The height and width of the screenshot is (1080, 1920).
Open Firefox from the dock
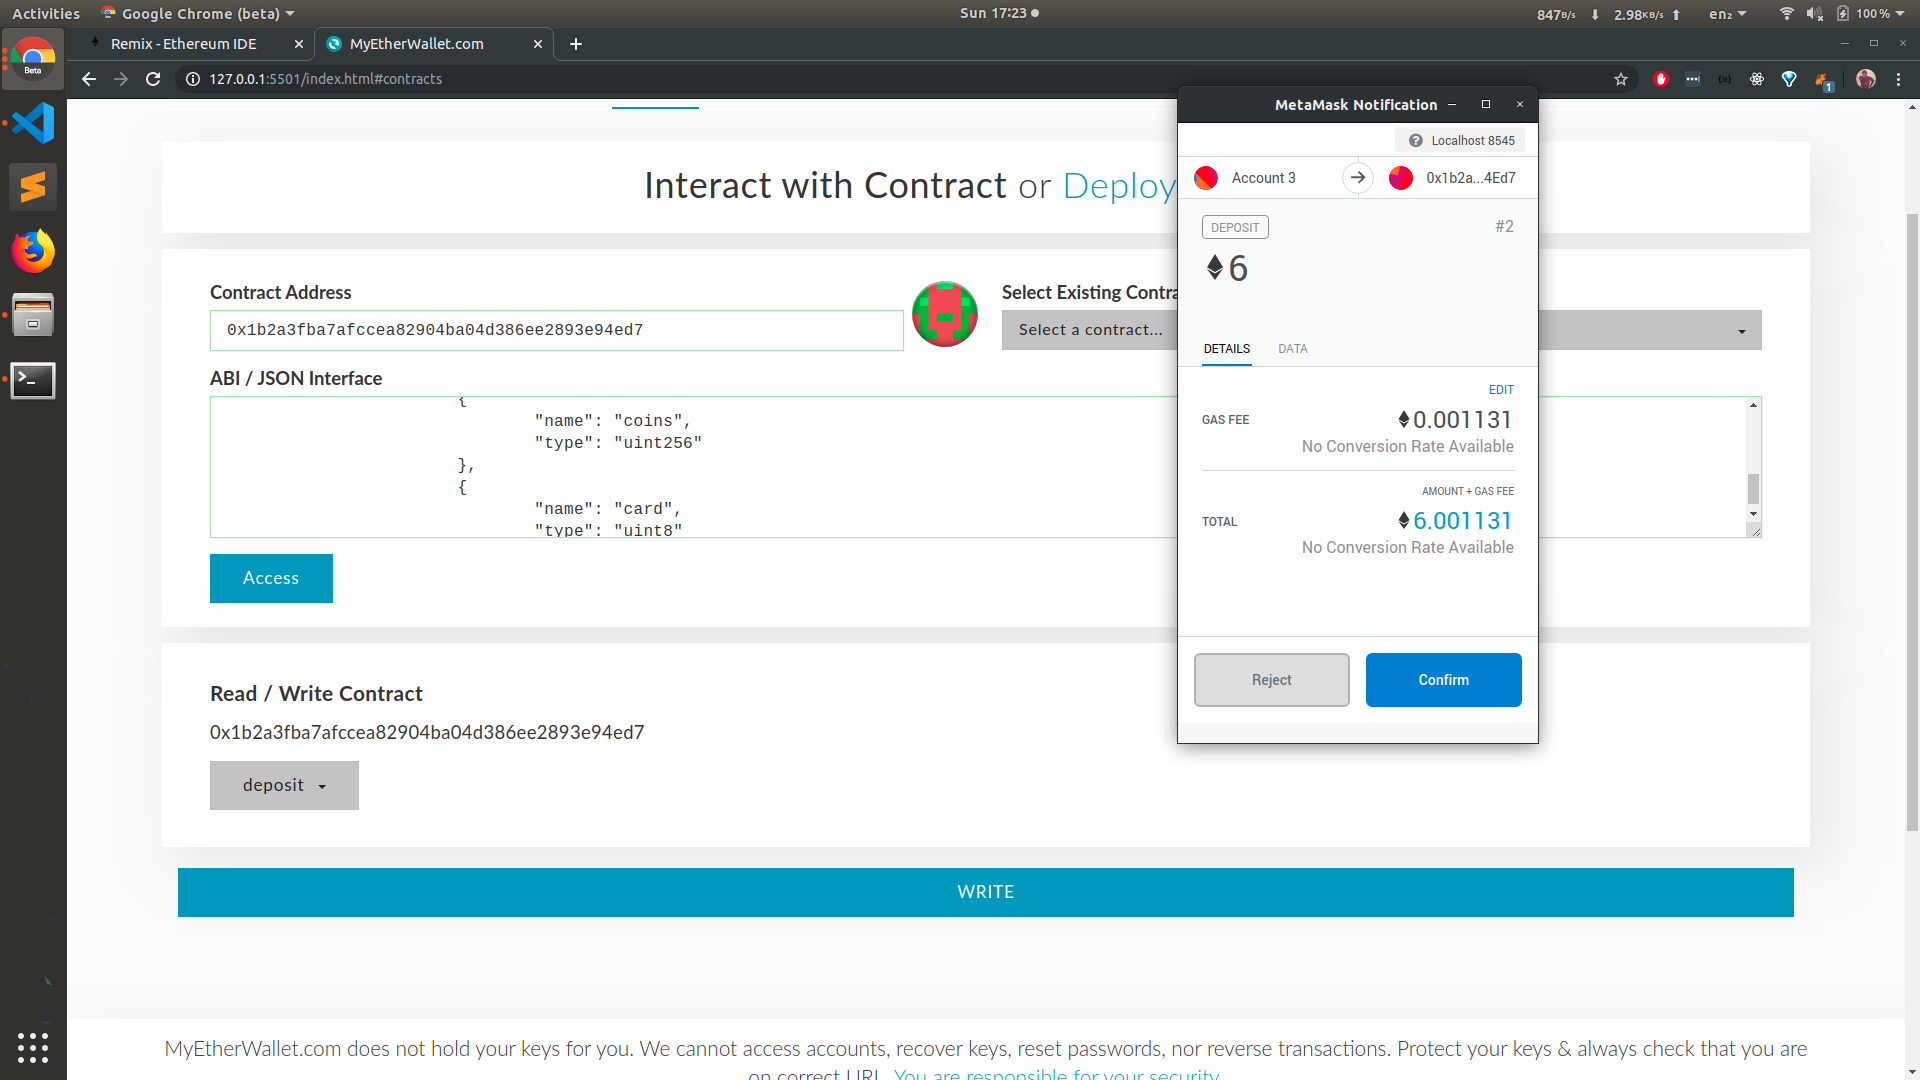pyautogui.click(x=33, y=251)
